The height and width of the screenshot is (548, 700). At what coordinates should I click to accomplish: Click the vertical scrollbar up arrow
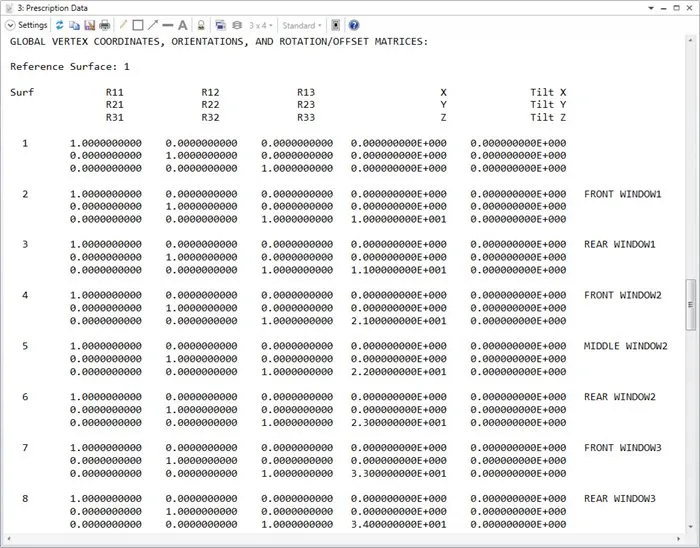pyautogui.click(x=691, y=40)
